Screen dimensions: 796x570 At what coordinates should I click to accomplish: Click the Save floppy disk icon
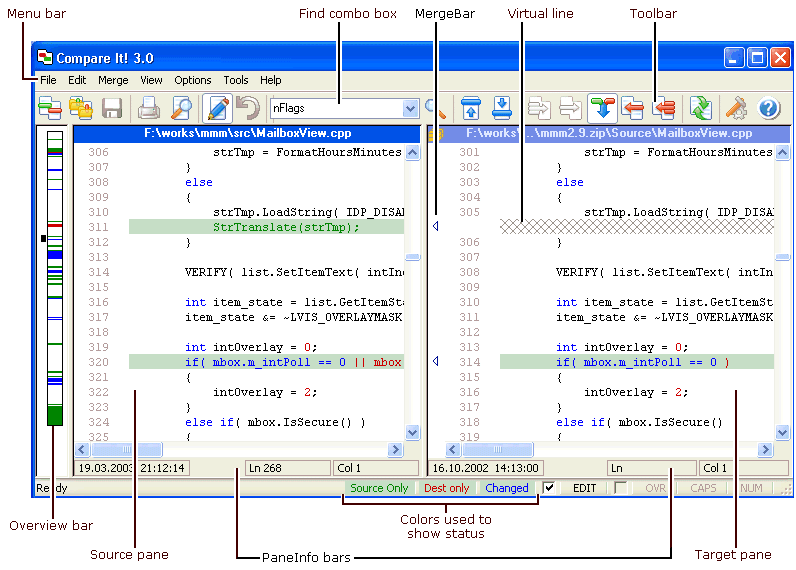(x=112, y=108)
